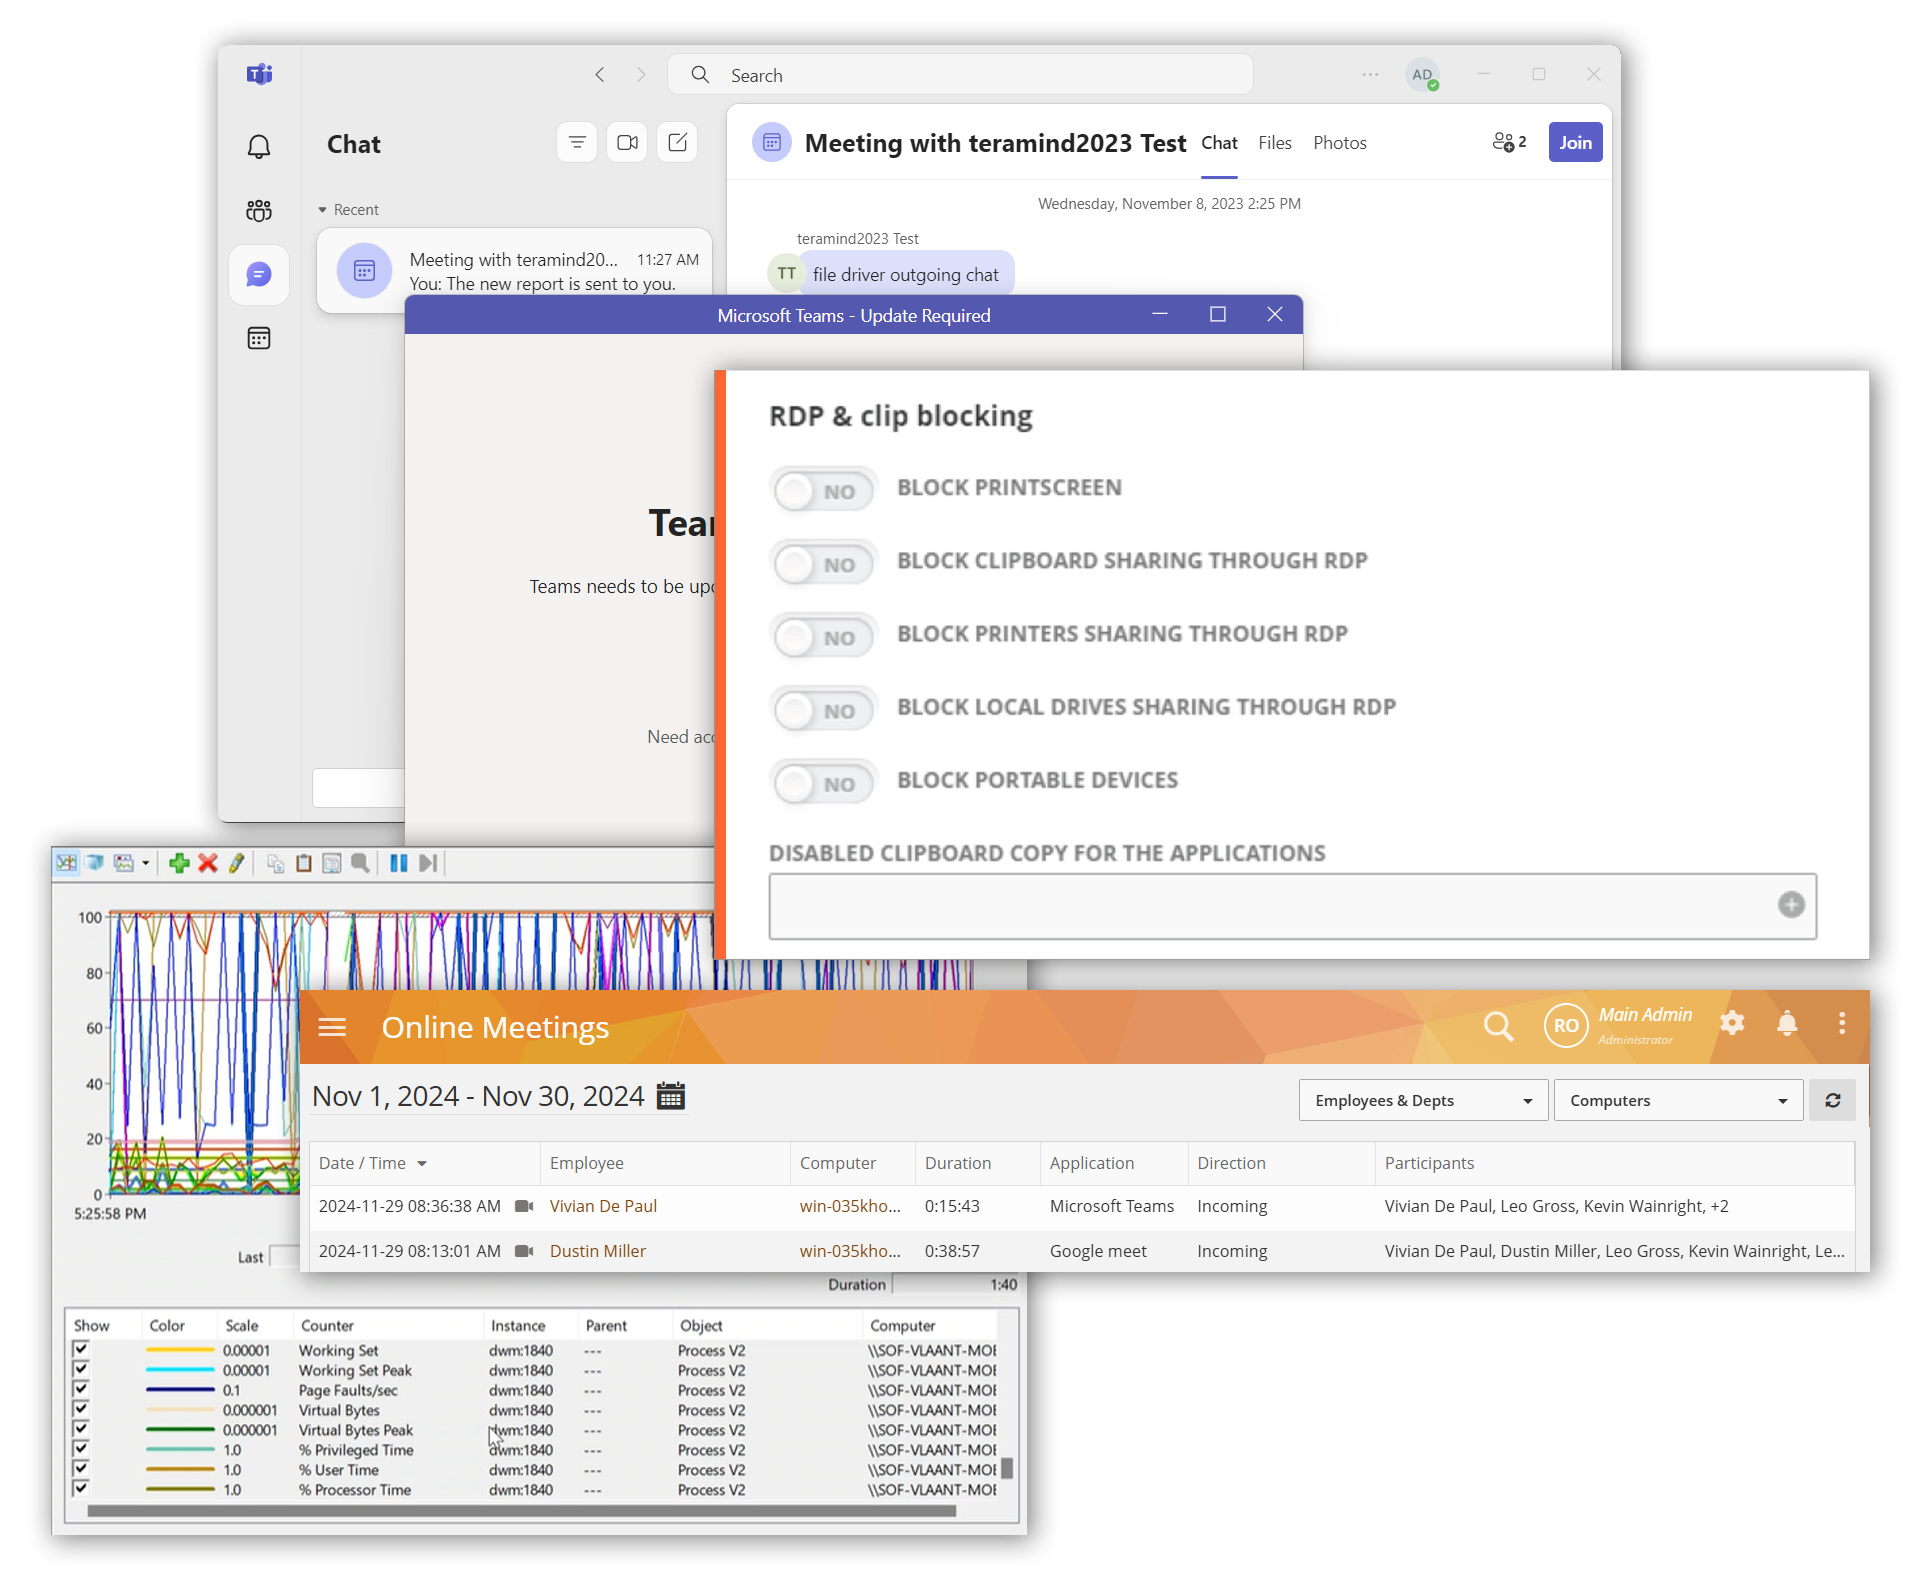The width and height of the screenshot is (1920, 1594).
Task: Start a video call with Meet Now icon
Action: [x=627, y=143]
